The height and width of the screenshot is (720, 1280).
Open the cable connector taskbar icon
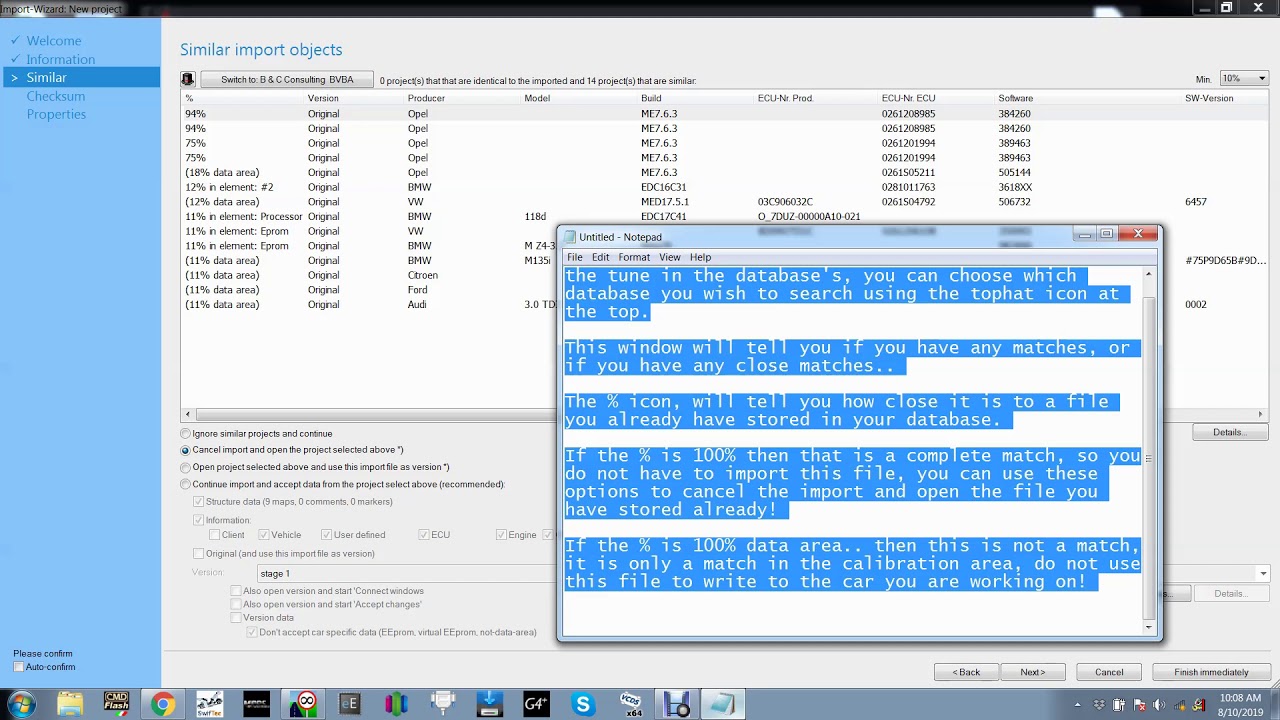pyautogui.click(x=443, y=704)
